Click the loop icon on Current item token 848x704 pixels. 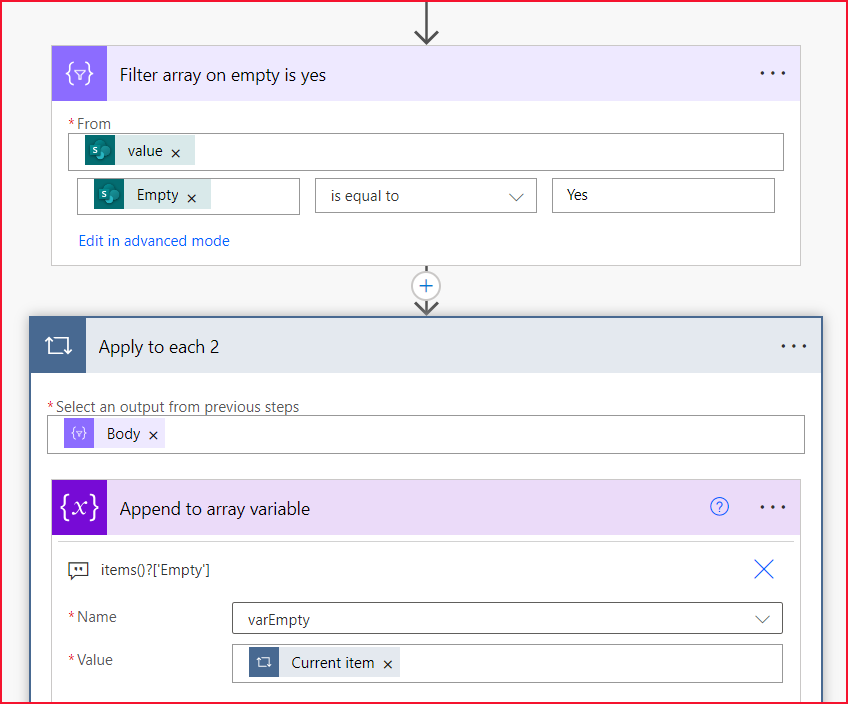[264, 662]
